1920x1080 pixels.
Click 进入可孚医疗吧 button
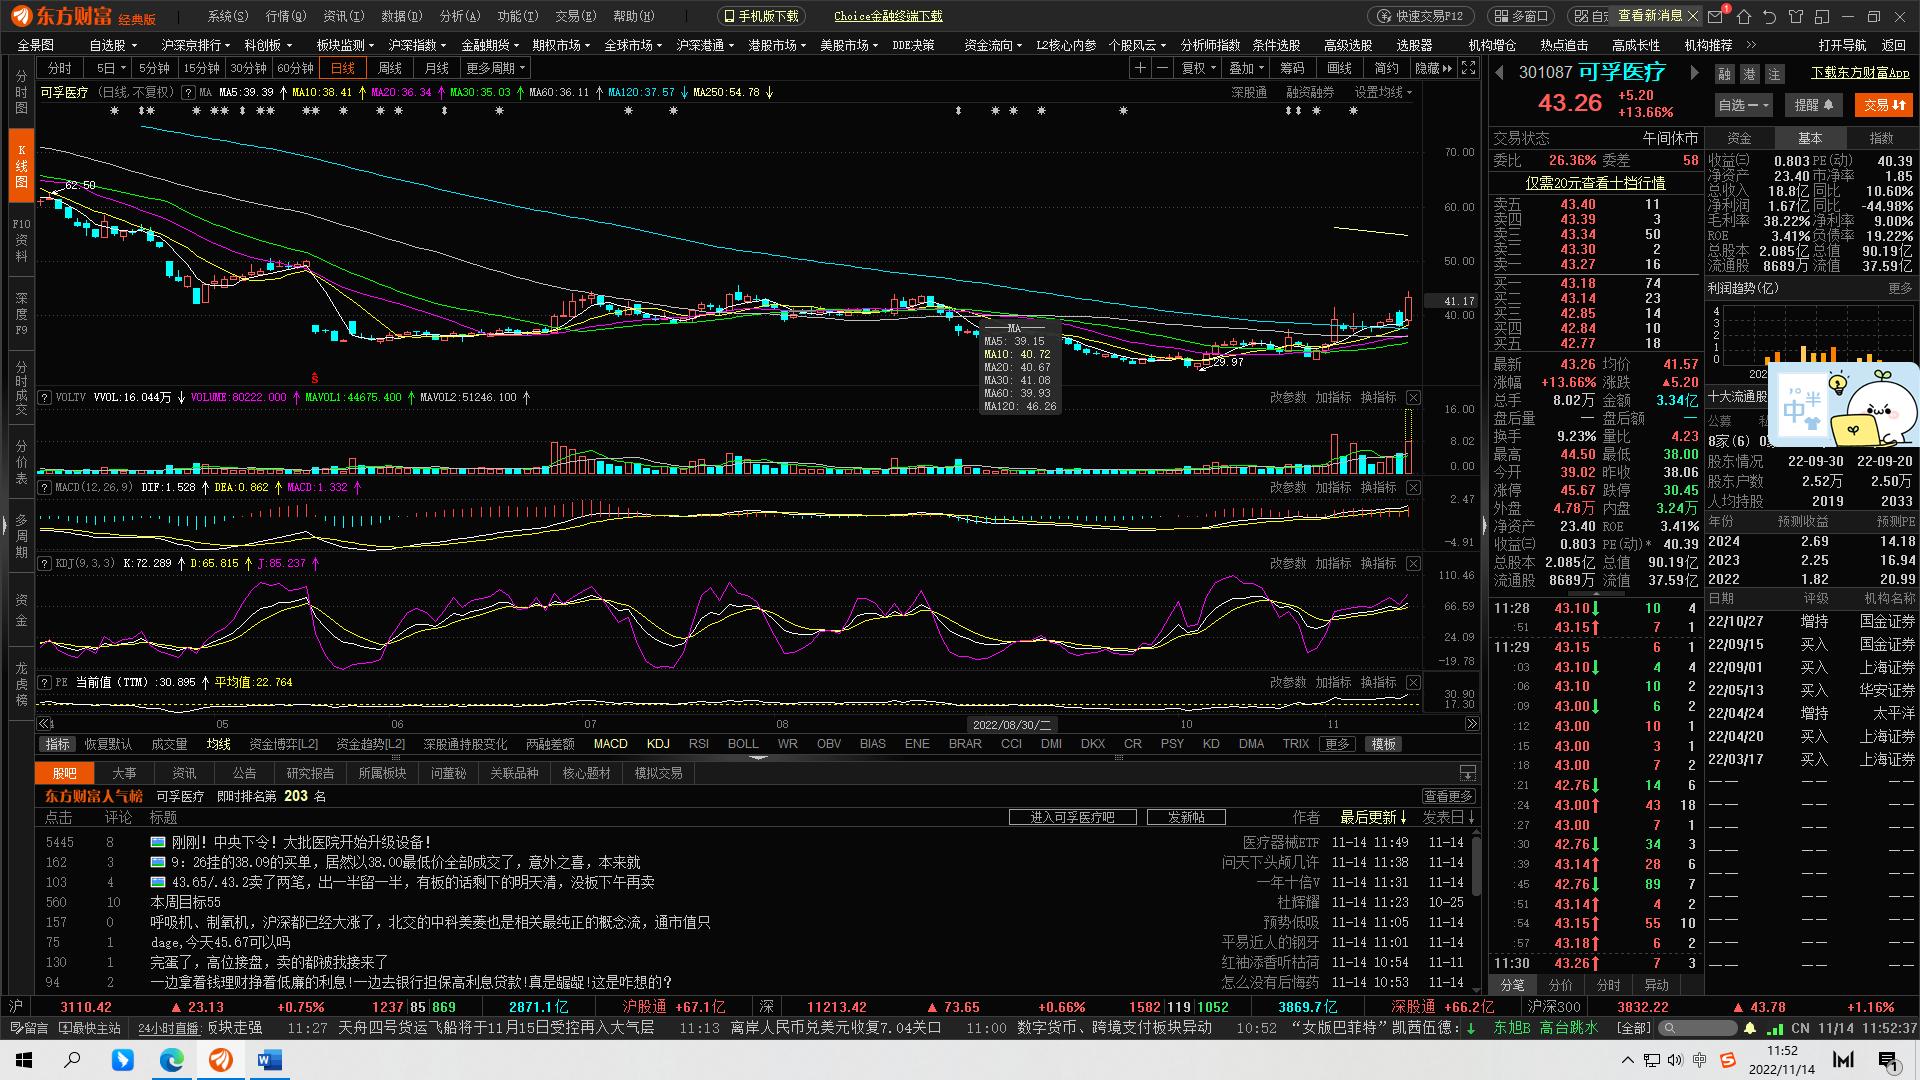(1073, 817)
